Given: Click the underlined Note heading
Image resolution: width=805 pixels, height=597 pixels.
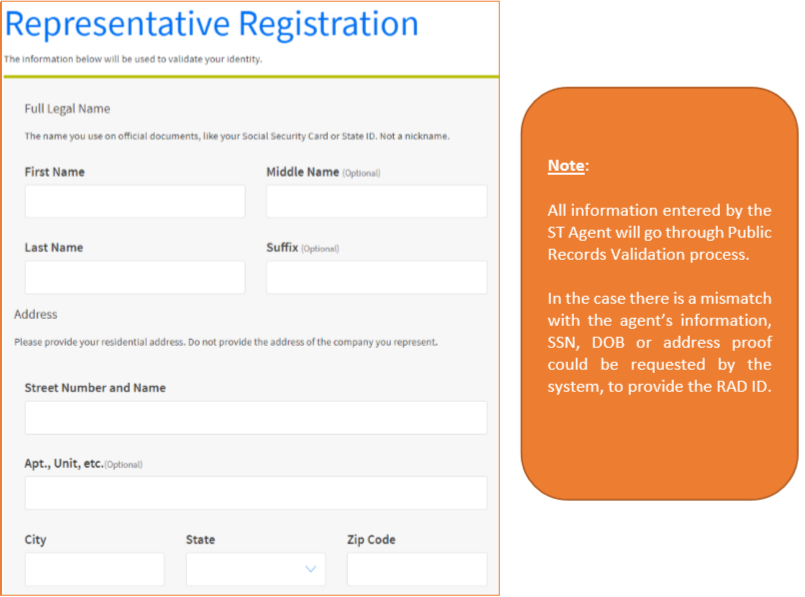Looking at the screenshot, I should coord(566,165).
